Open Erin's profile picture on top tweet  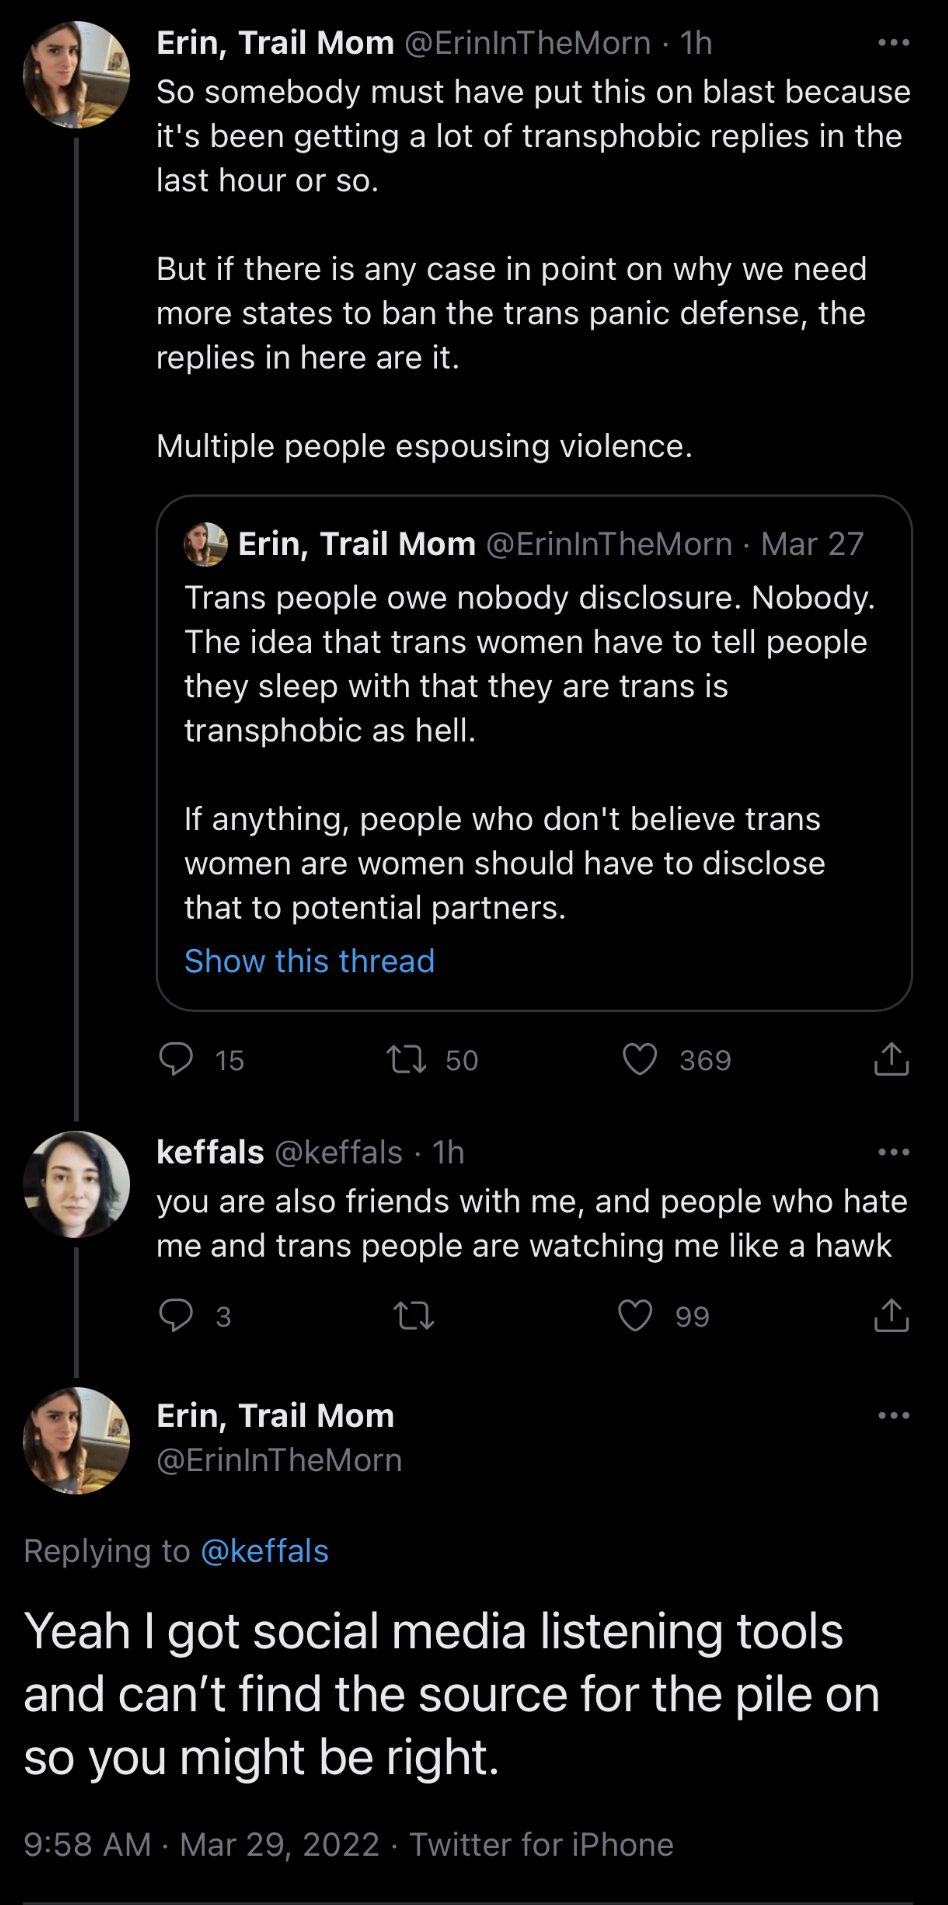(x=76, y=75)
